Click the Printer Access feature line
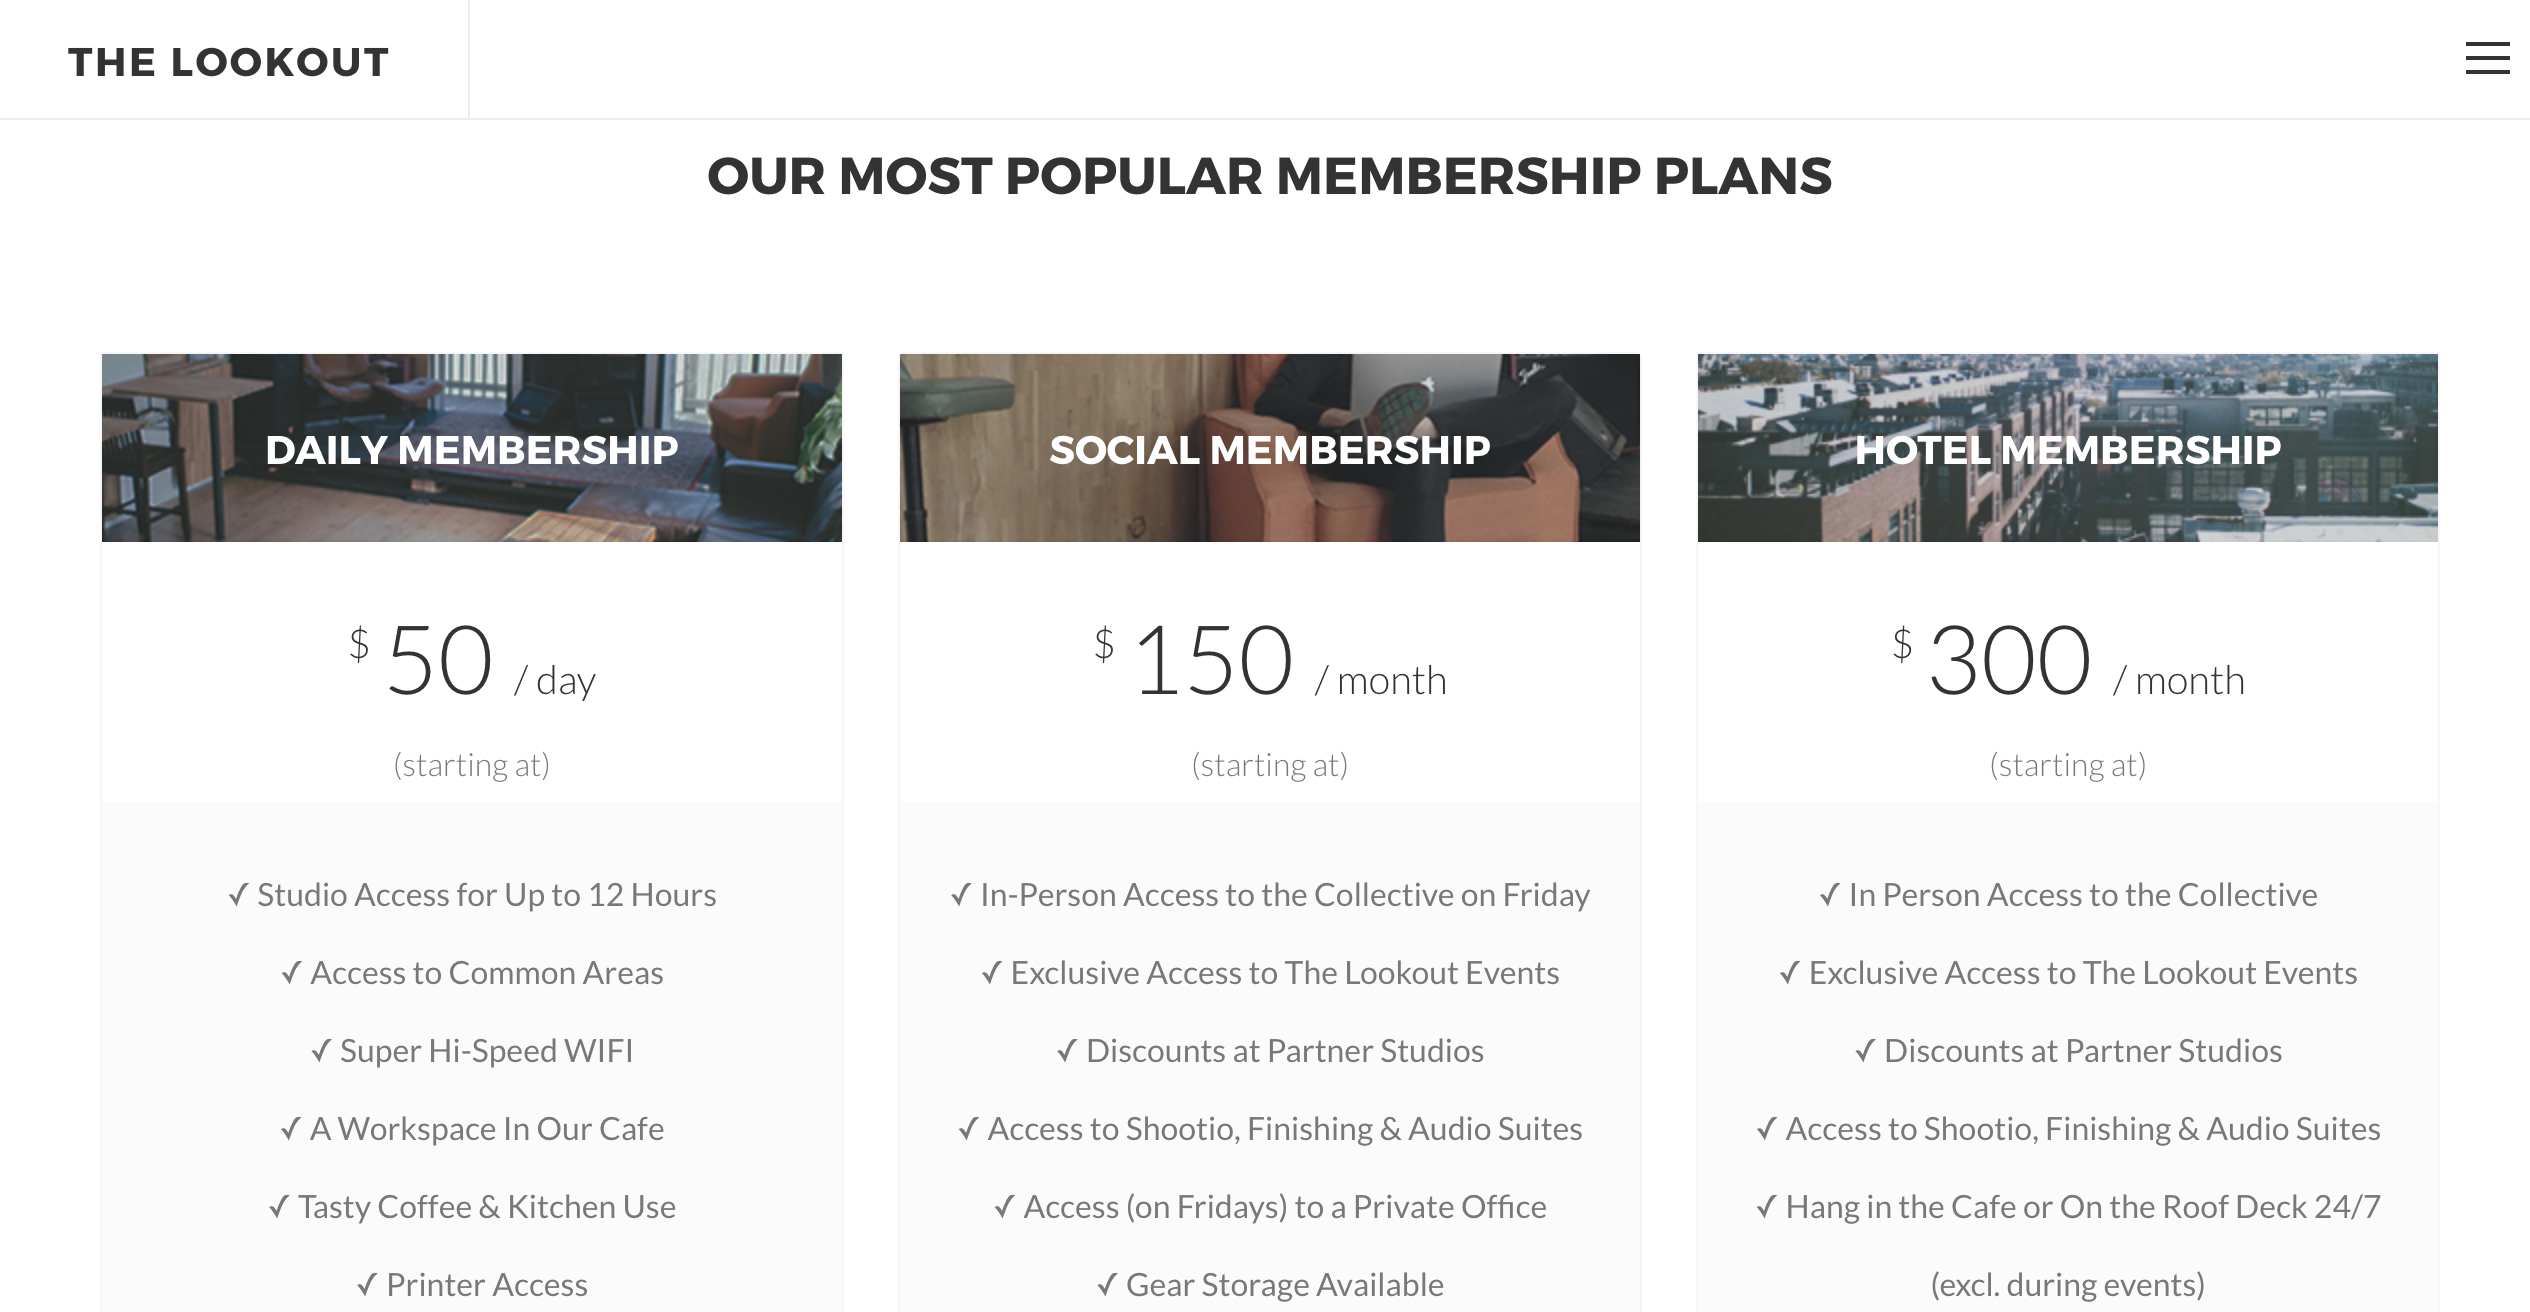This screenshot has height=1312, width=2530. [x=472, y=1285]
